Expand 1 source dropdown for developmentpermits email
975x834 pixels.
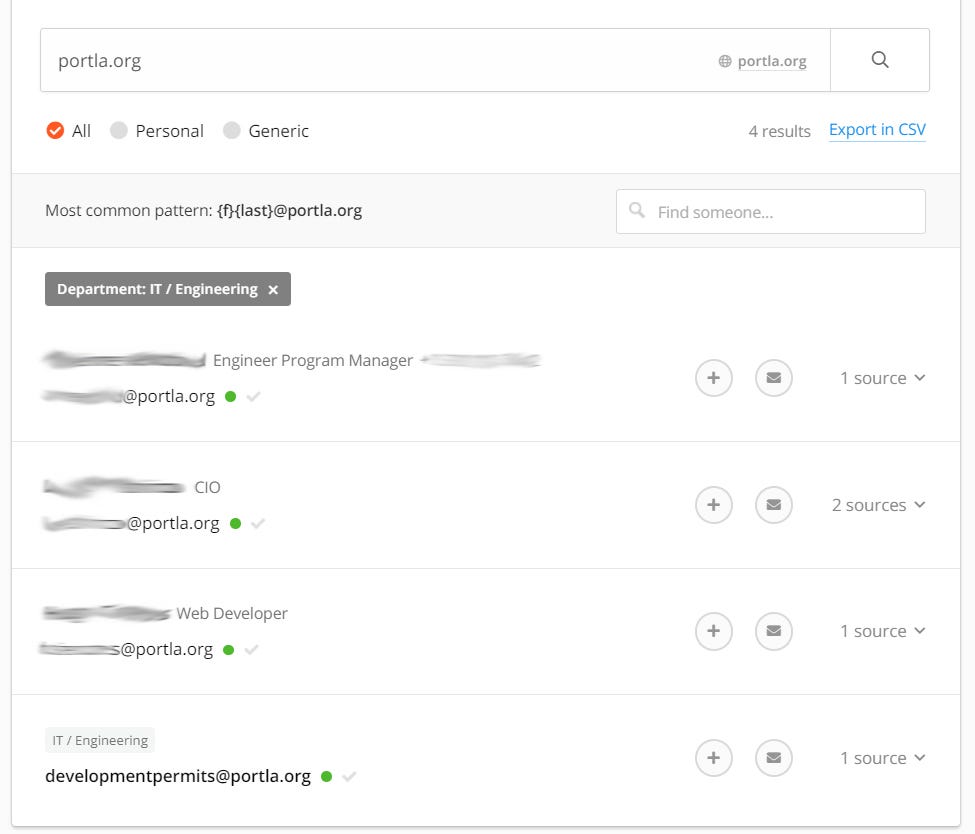point(882,758)
